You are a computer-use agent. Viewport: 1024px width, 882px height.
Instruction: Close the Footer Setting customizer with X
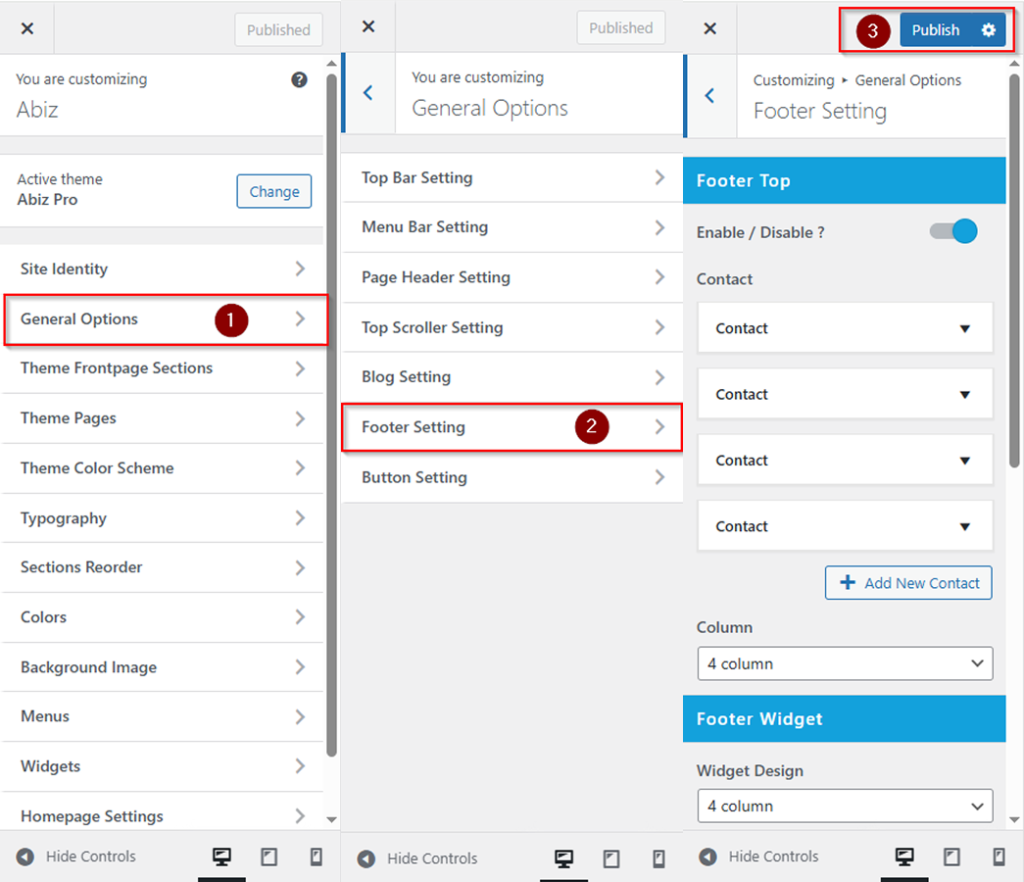point(710,29)
